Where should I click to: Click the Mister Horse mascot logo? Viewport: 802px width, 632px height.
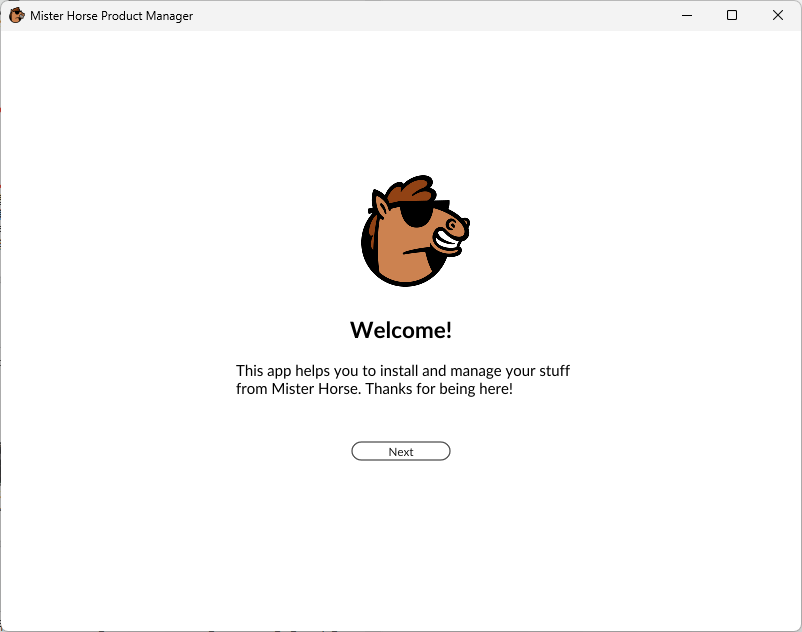(x=412, y=232)
